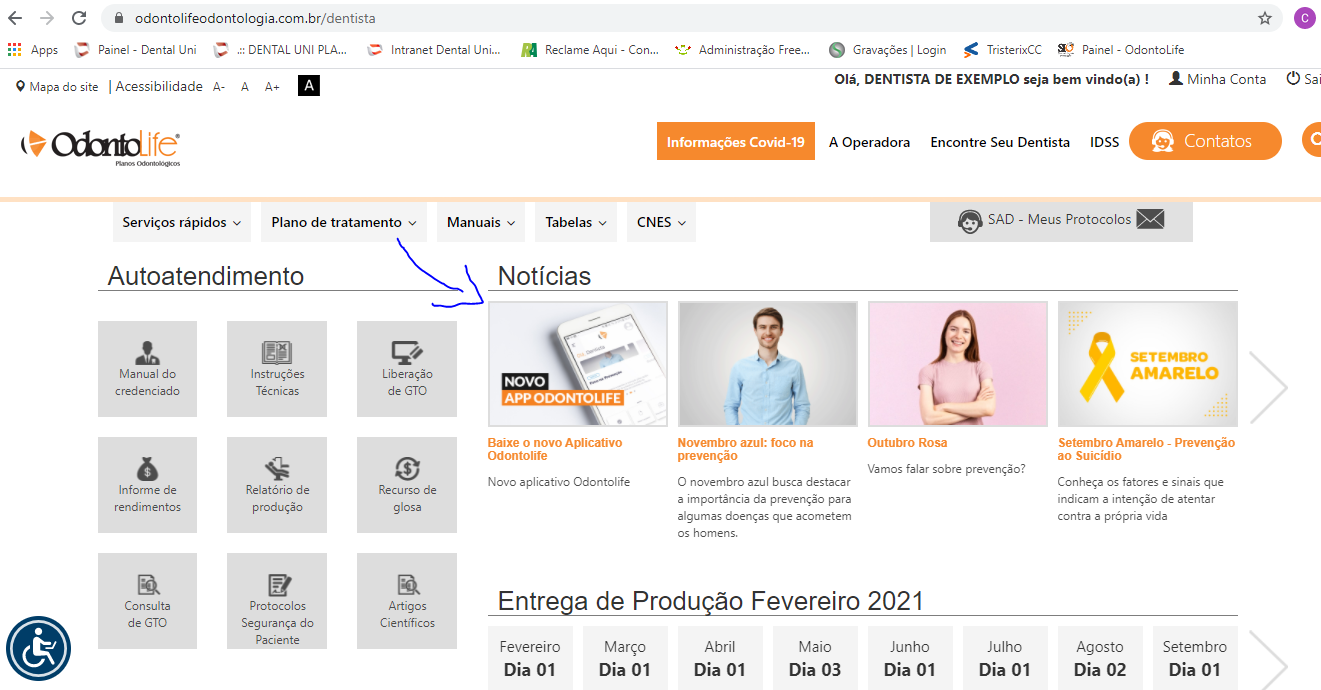Click the Liberação de GTO icon

[407, 354]
